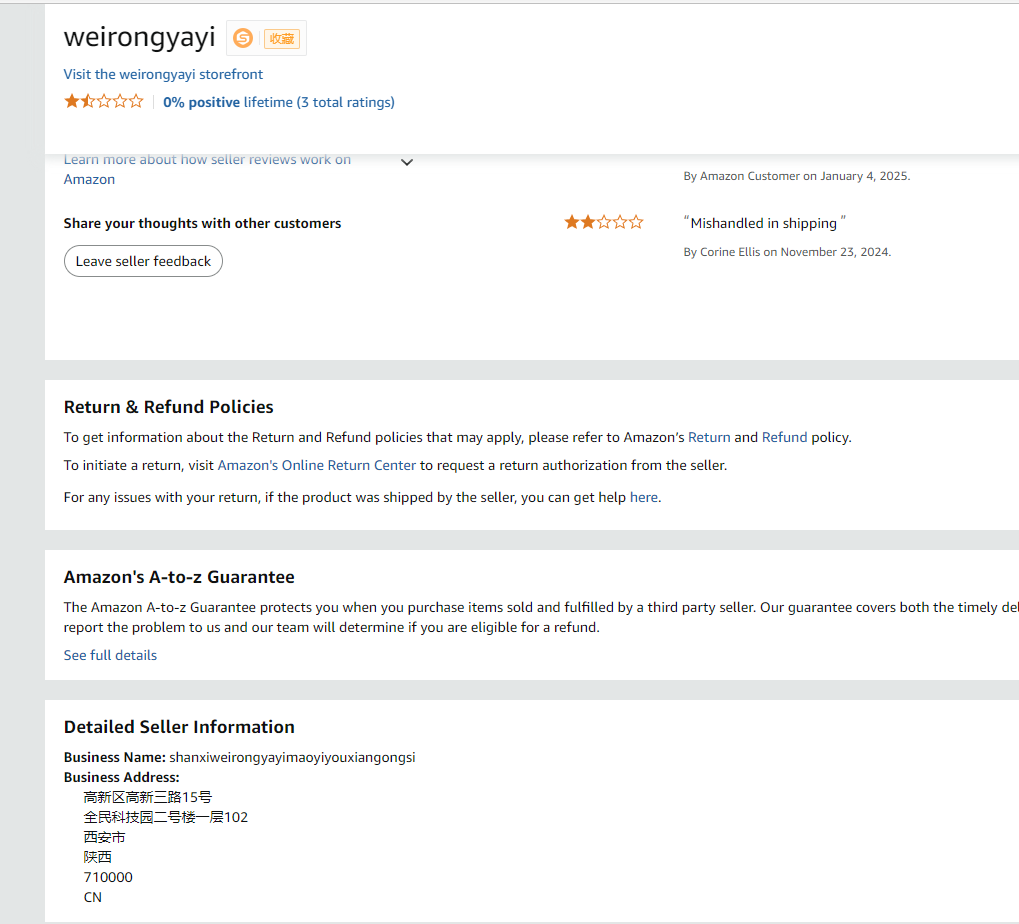Click the orange S icon beside seller name
1019x924 pixels.
click(242, 38)
